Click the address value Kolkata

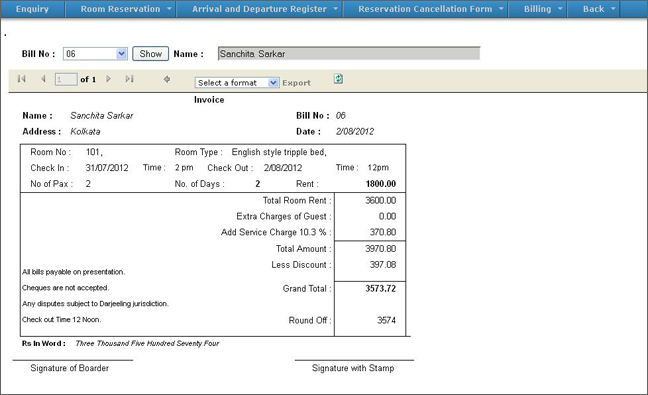pyautogui.click(x=85, y=131)
